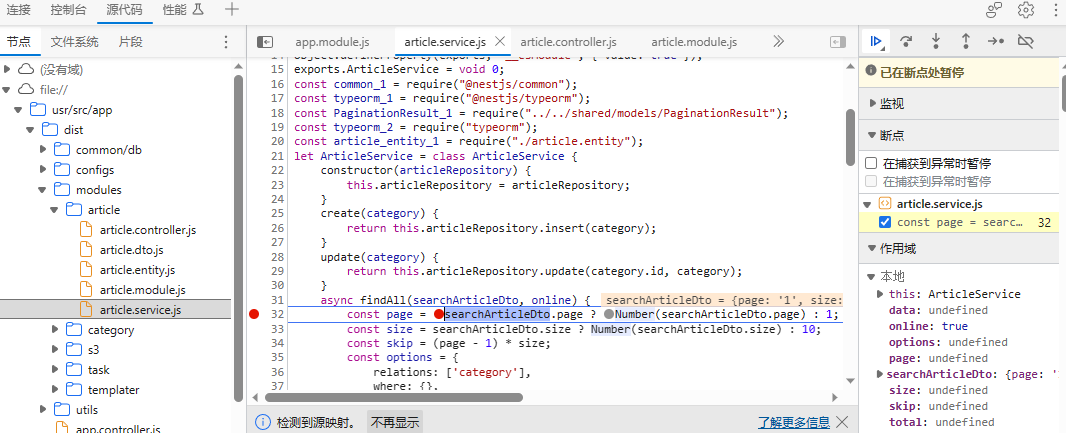Click the 了解更多信息 link
Viewport: 1066px width, 433px height.
(792, 422)
